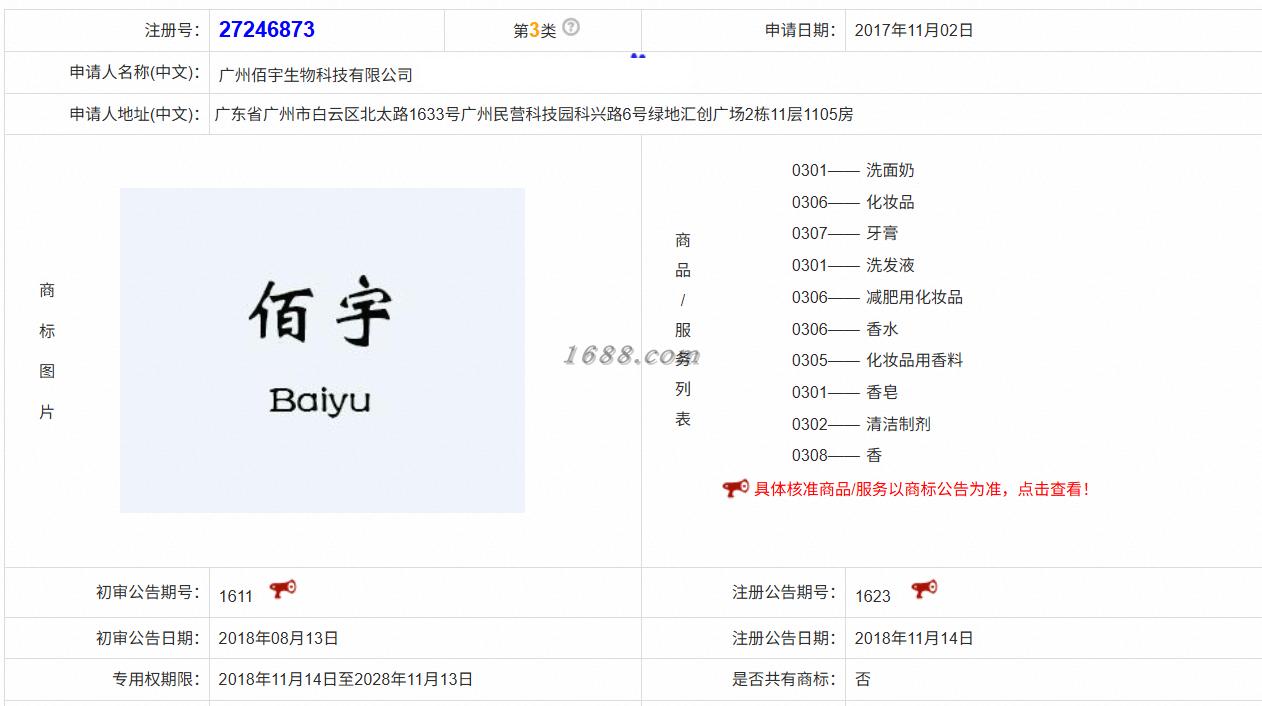Click the 佰宇 Baiyu trademark image
This screenshot has width=1262, height=706.
coord(322,350)
